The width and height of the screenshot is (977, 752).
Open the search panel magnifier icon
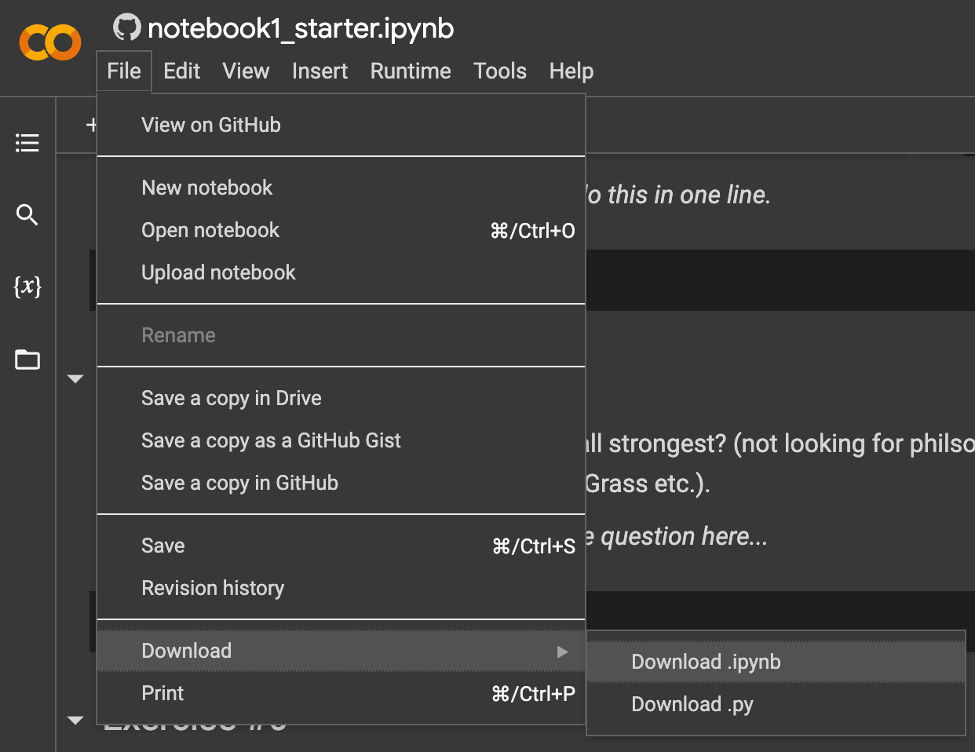coord(27,214)
